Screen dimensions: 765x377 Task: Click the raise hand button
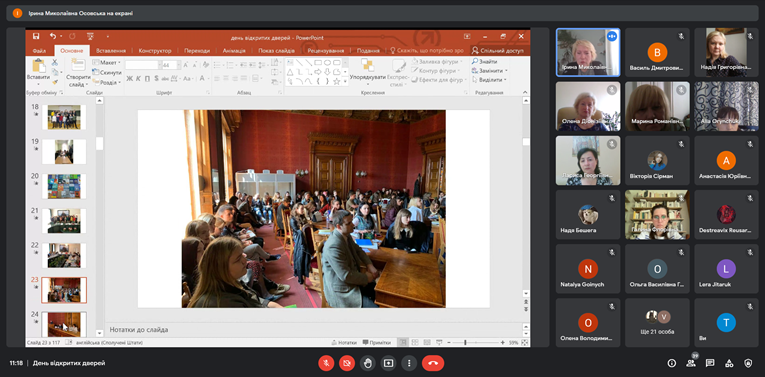367,363
